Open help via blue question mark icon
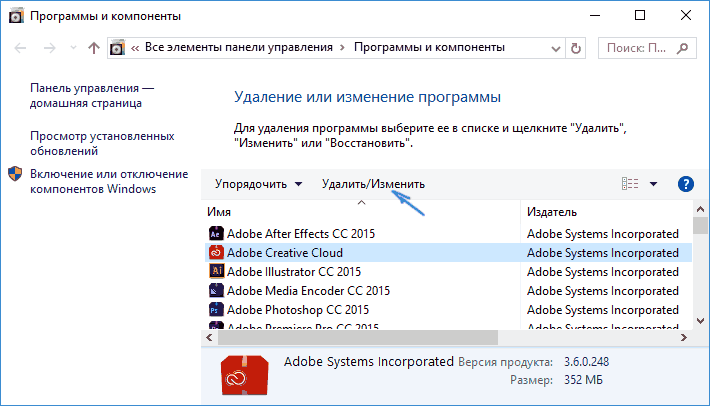Screen dimensions: 710x406 click(x=685, y=184)
